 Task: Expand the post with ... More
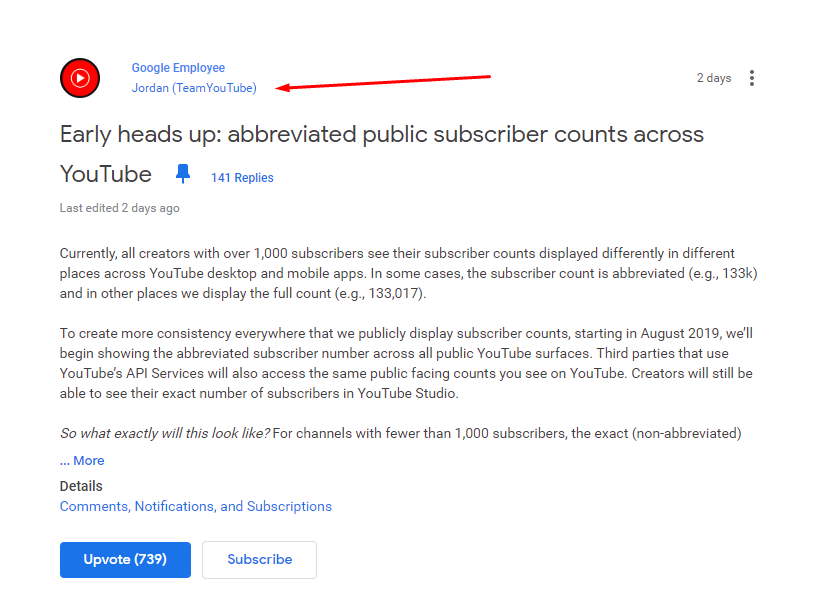coord(82,460)
